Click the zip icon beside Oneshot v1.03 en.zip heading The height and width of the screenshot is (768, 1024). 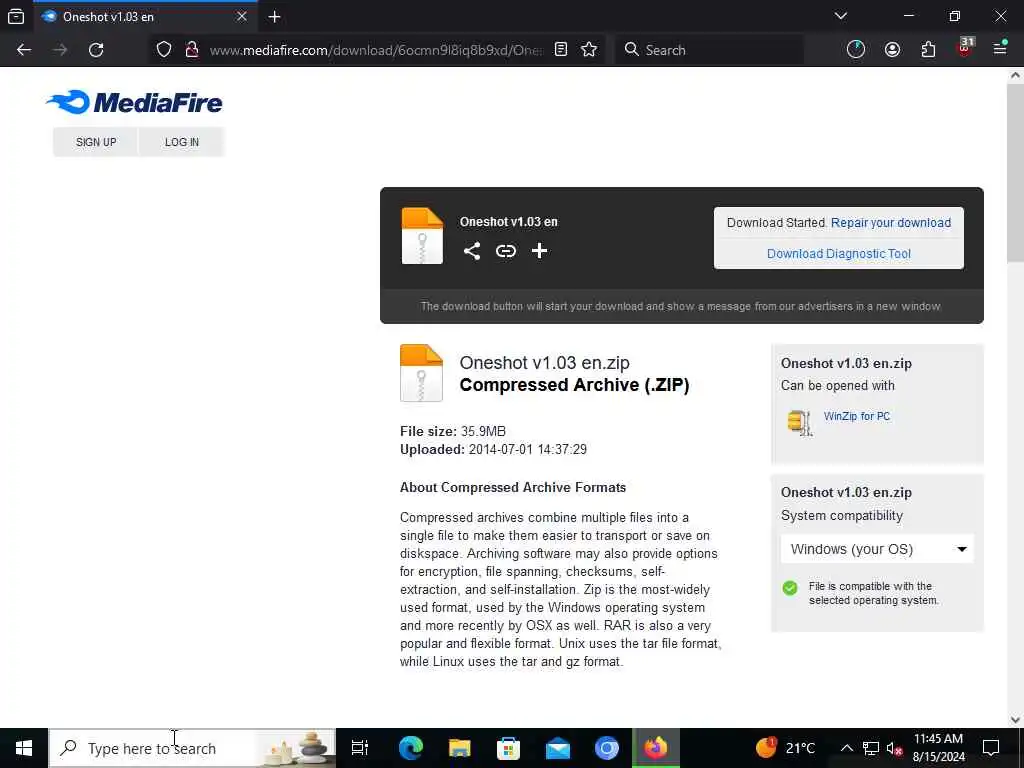point(421,373)
